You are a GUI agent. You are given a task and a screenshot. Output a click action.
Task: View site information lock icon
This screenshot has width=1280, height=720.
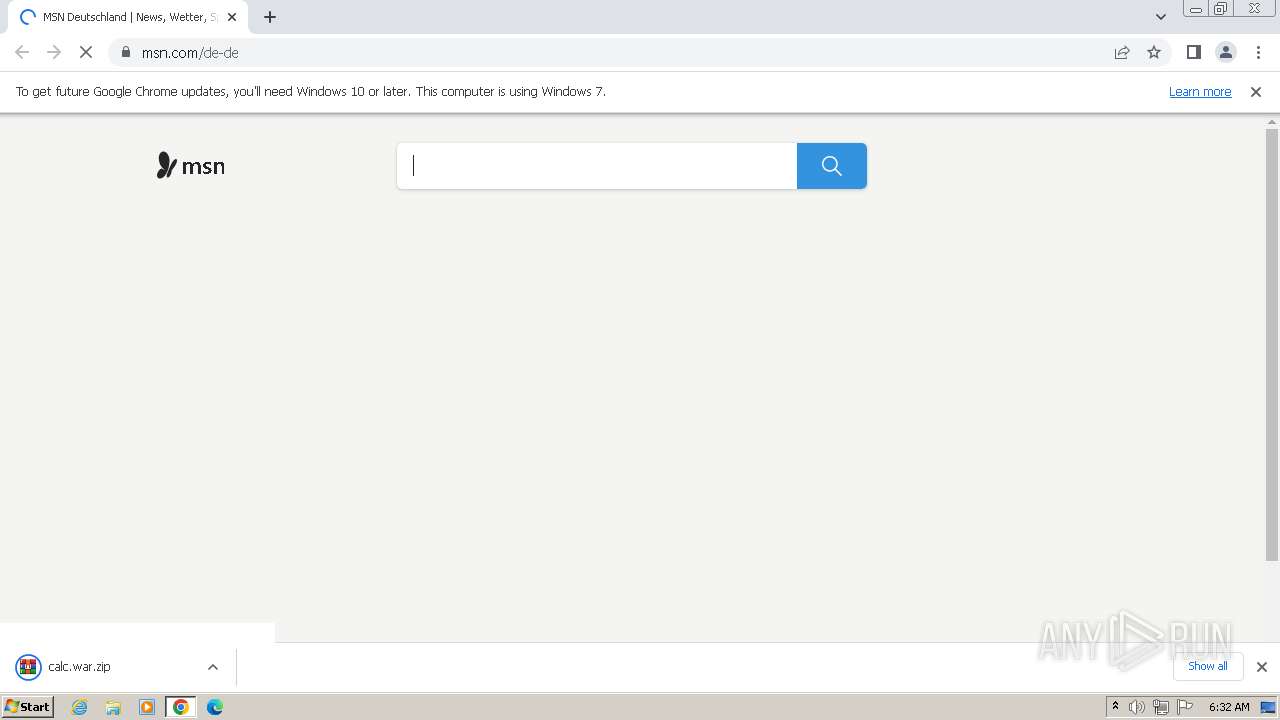click(x=125, y=52)
